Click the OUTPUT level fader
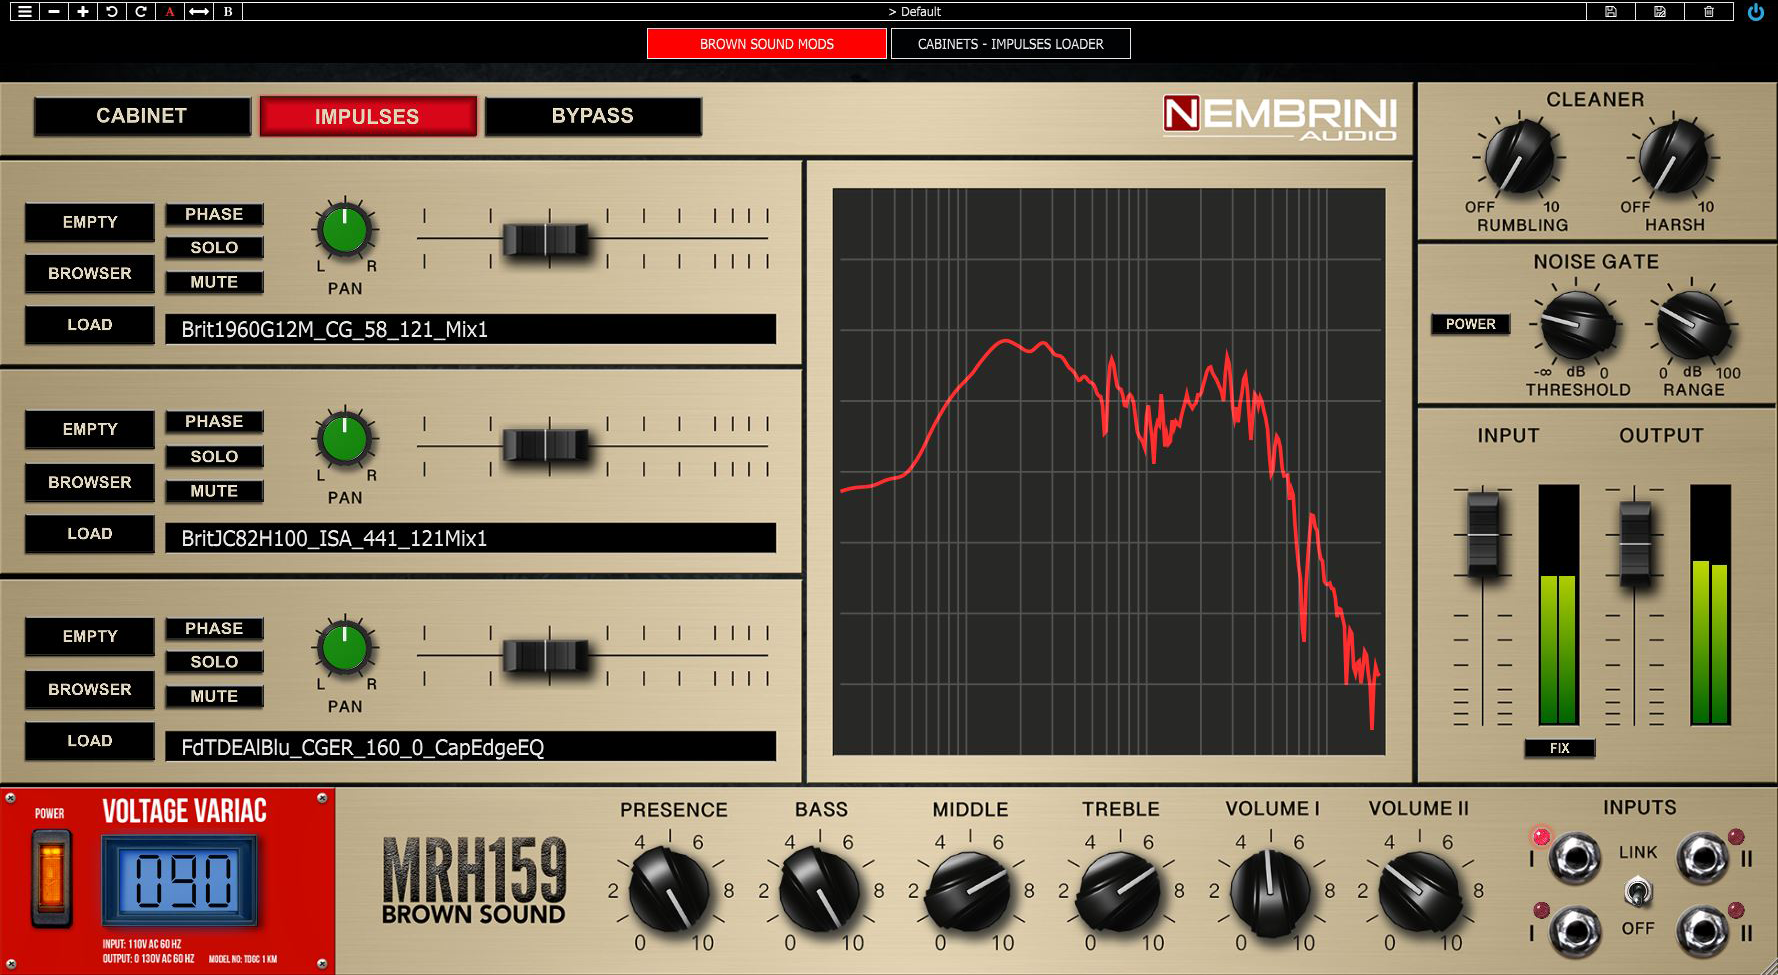The image size is (1778, 975). click(1635, 543)
